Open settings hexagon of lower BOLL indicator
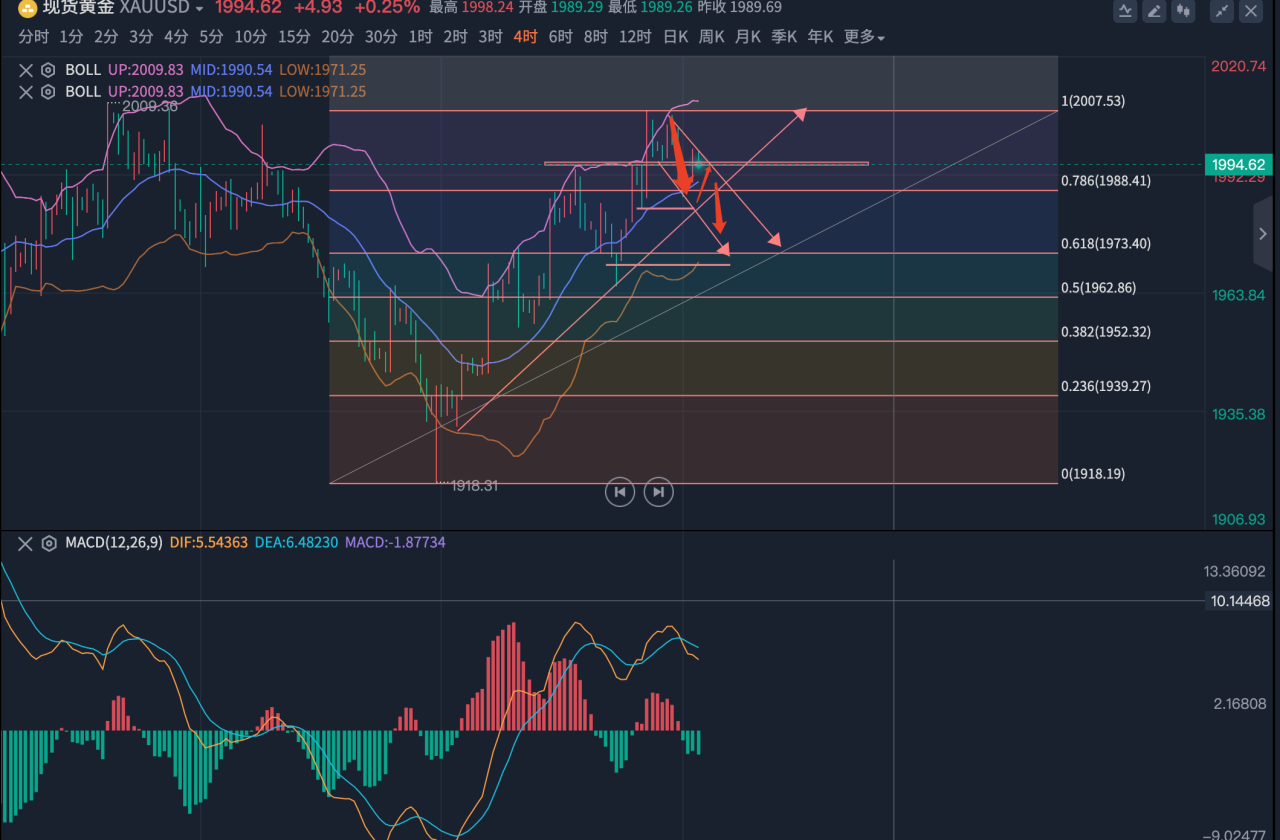 [47, 91]
